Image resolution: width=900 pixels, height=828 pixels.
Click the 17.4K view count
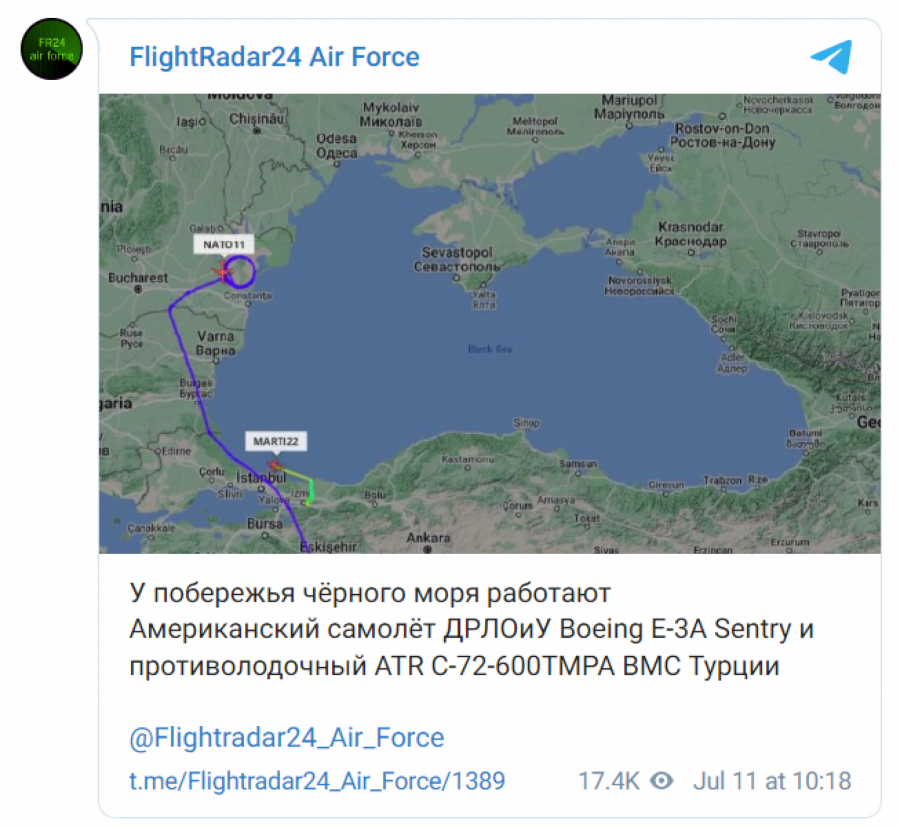(608, 780)
